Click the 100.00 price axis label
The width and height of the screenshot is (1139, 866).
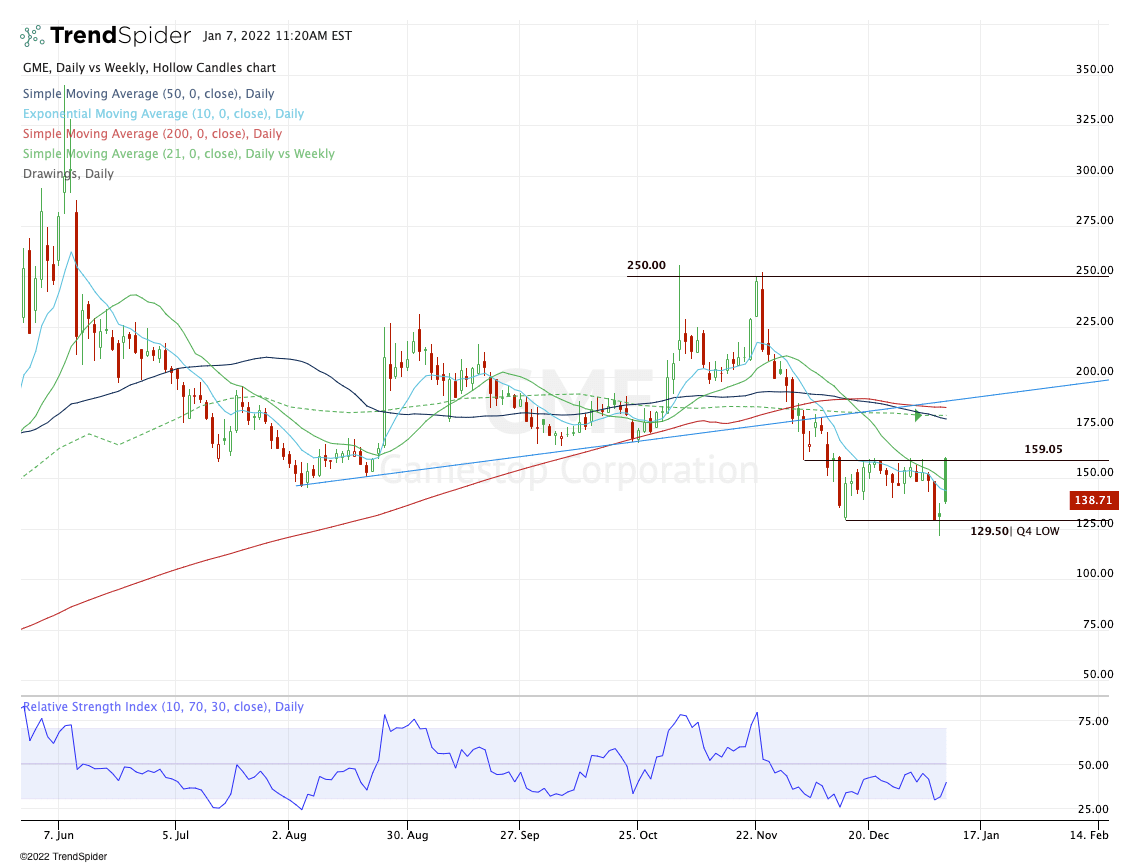(x=1095, y=573)
